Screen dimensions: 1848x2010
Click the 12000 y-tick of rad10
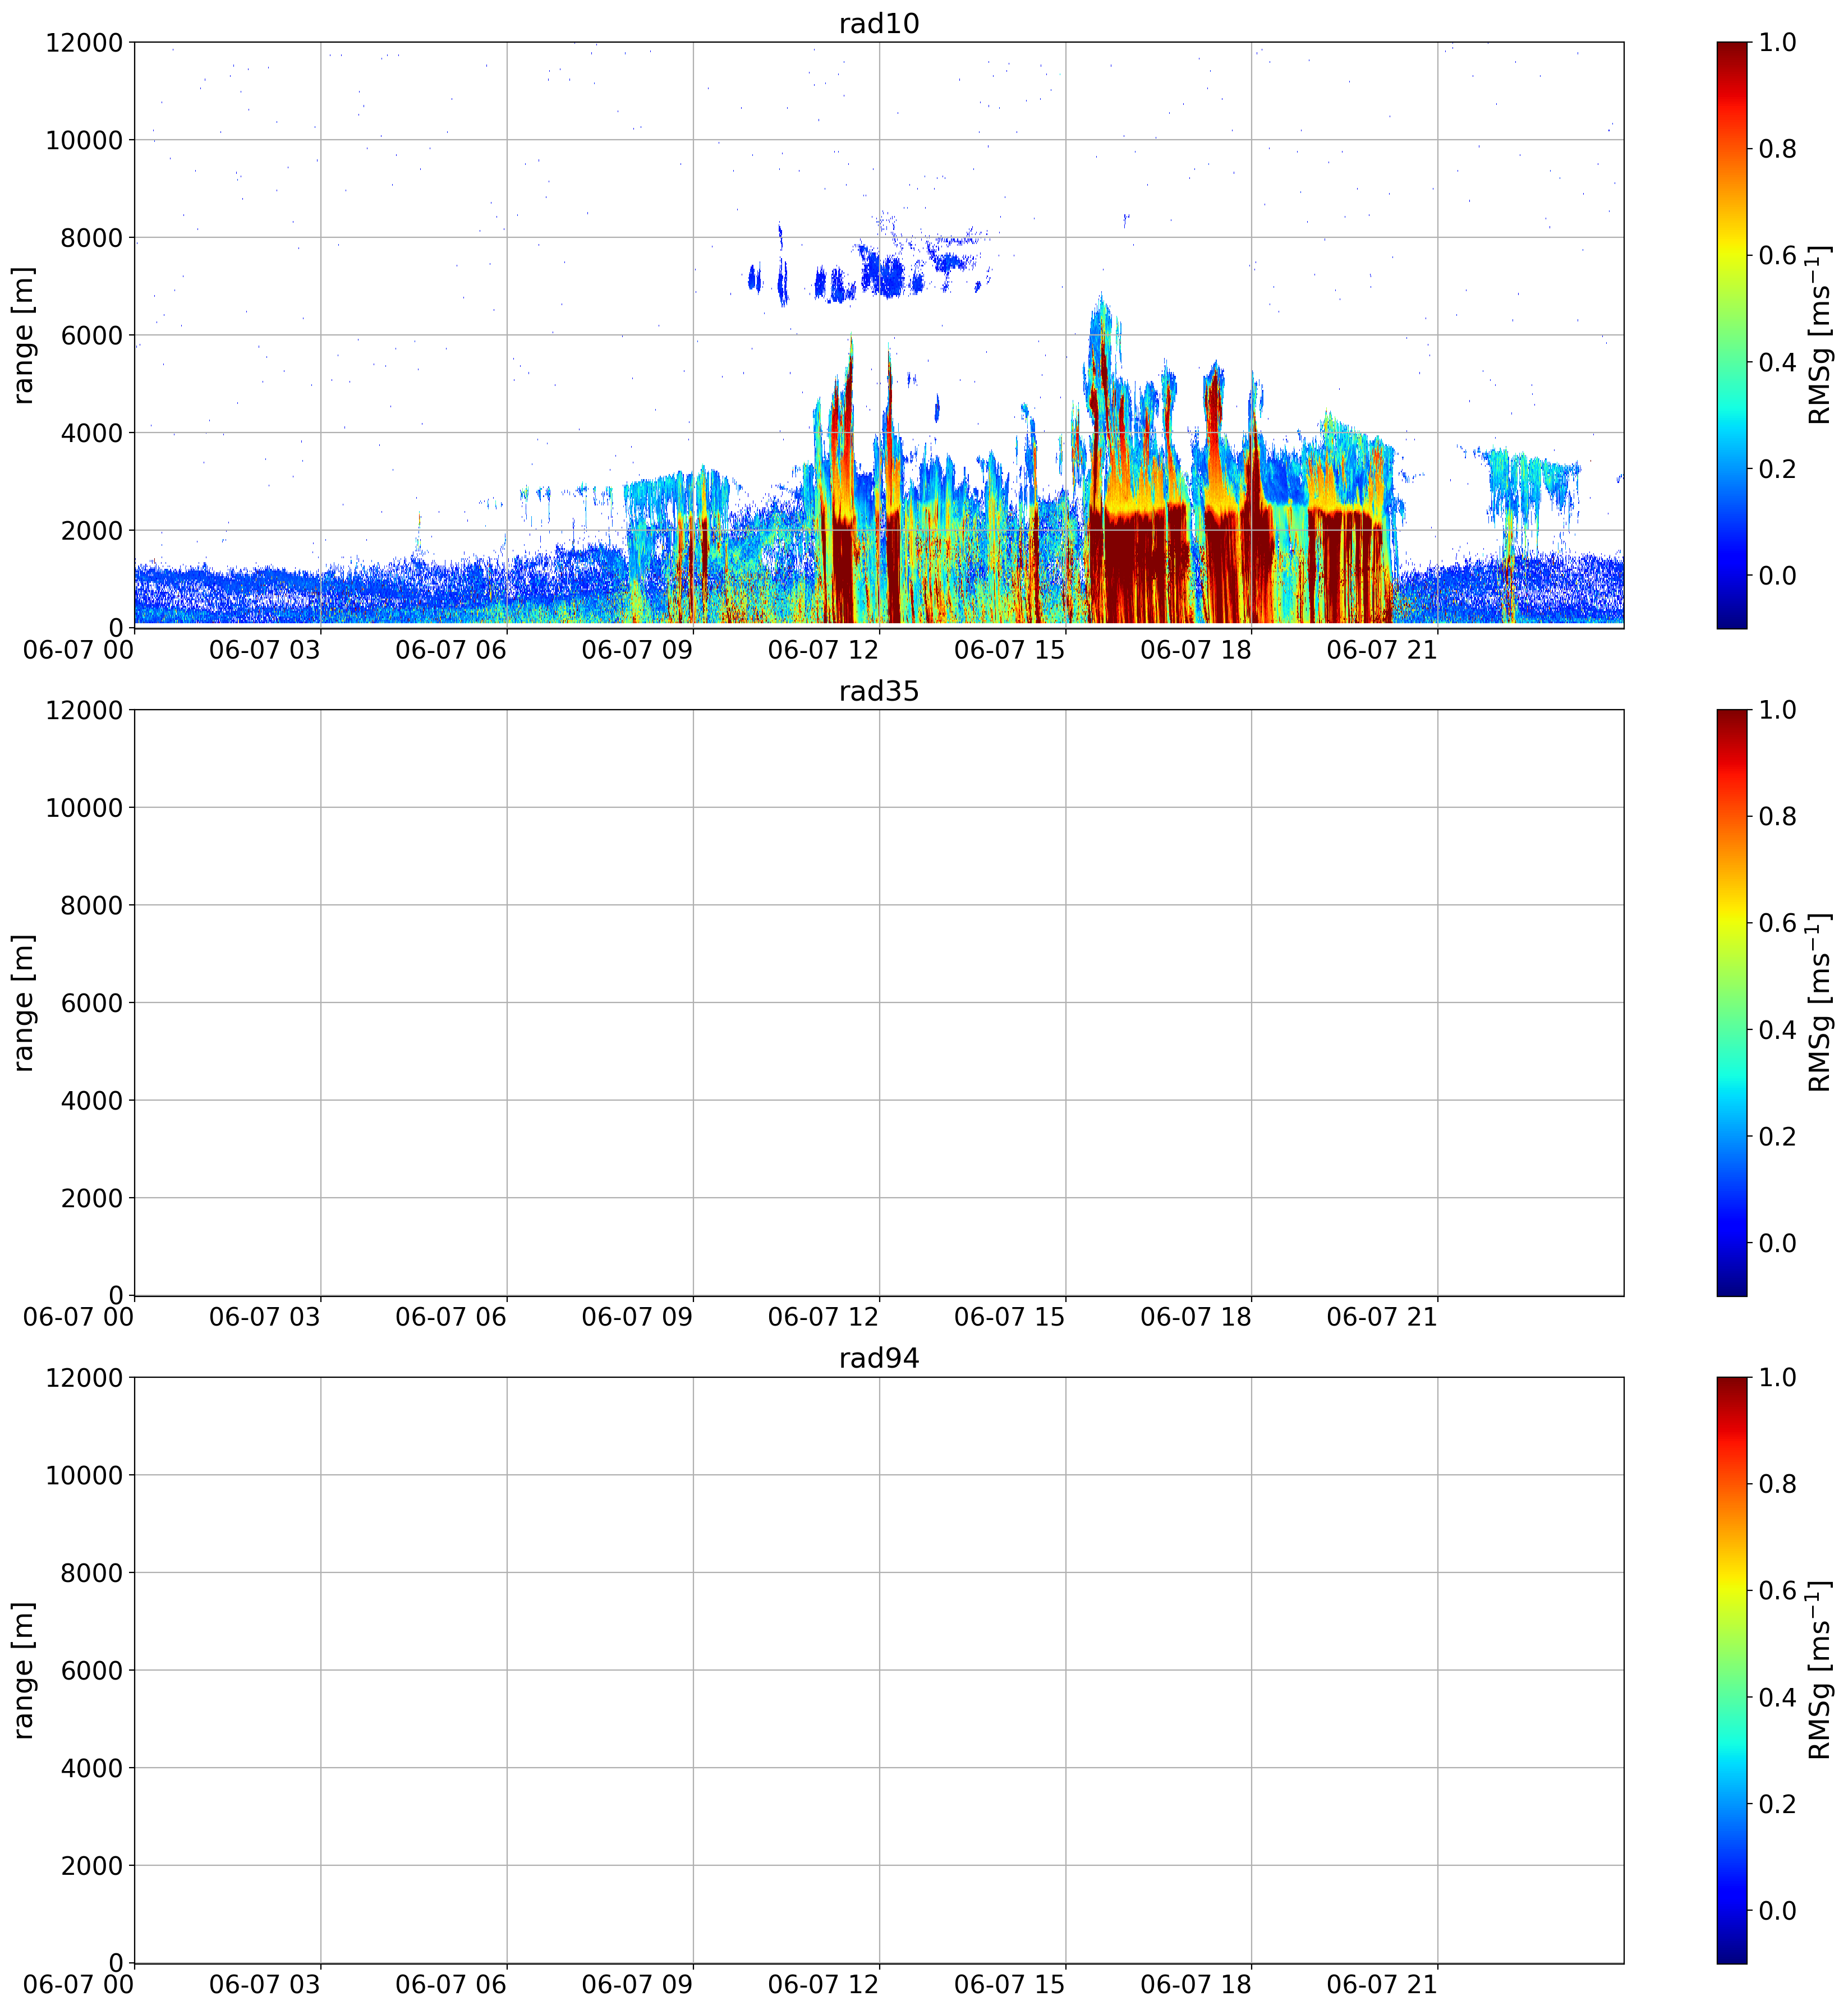(x=84, y=43)
